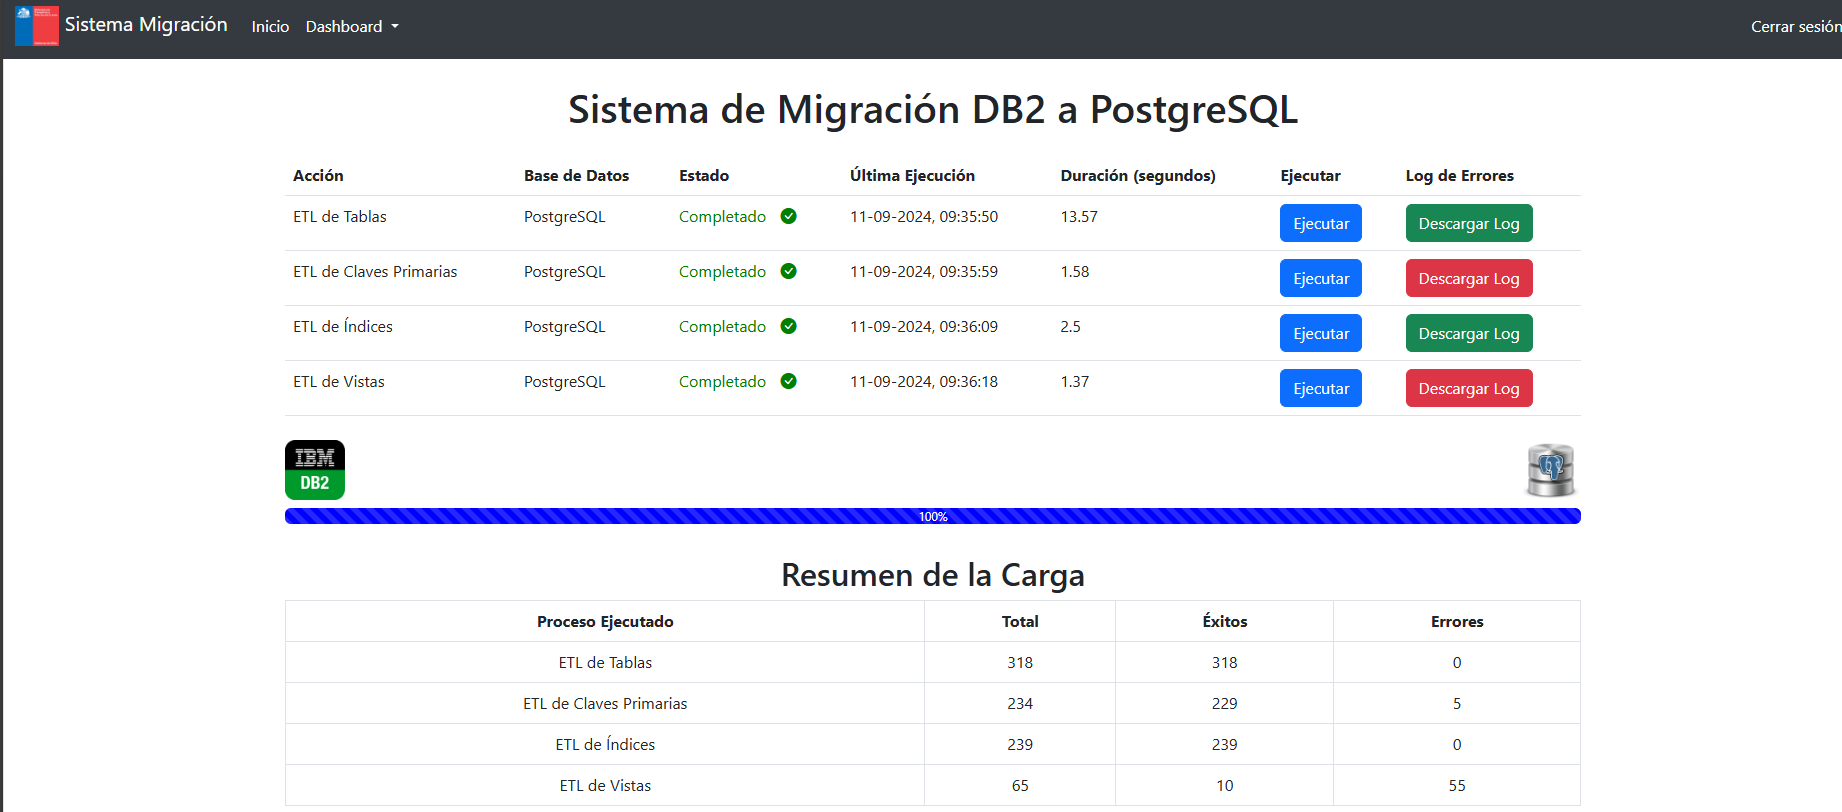Click timestamp 11-09-2024, 09:35:50
Viewport: 1842px width, 812px height.
pyautogui.click(x=924, y=216)
